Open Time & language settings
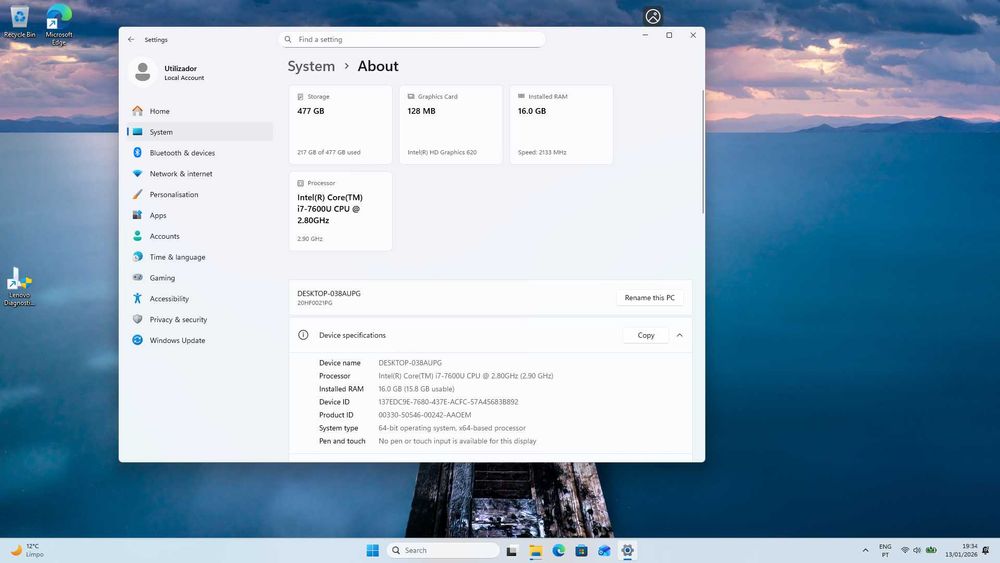 [x=200, y=257]
